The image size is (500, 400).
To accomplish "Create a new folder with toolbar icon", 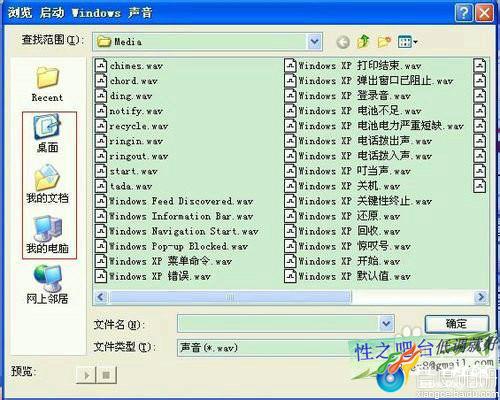I will tap(384, 42).
